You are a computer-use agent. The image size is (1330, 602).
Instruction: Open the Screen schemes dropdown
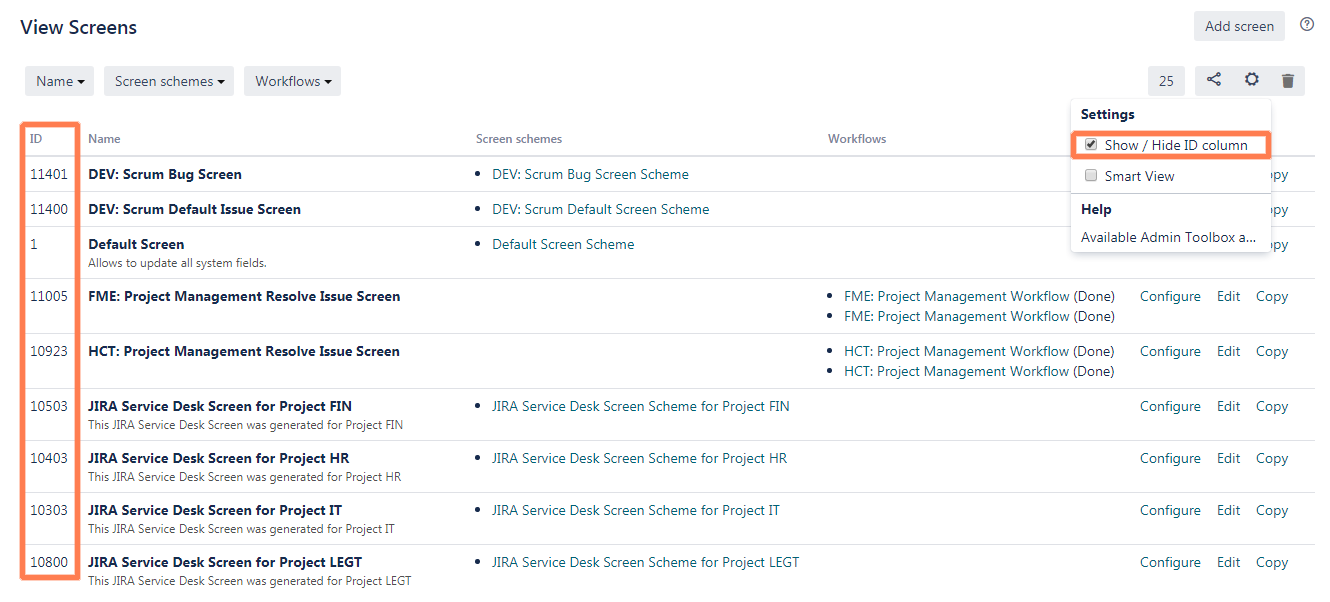click(x=168, y=81)
